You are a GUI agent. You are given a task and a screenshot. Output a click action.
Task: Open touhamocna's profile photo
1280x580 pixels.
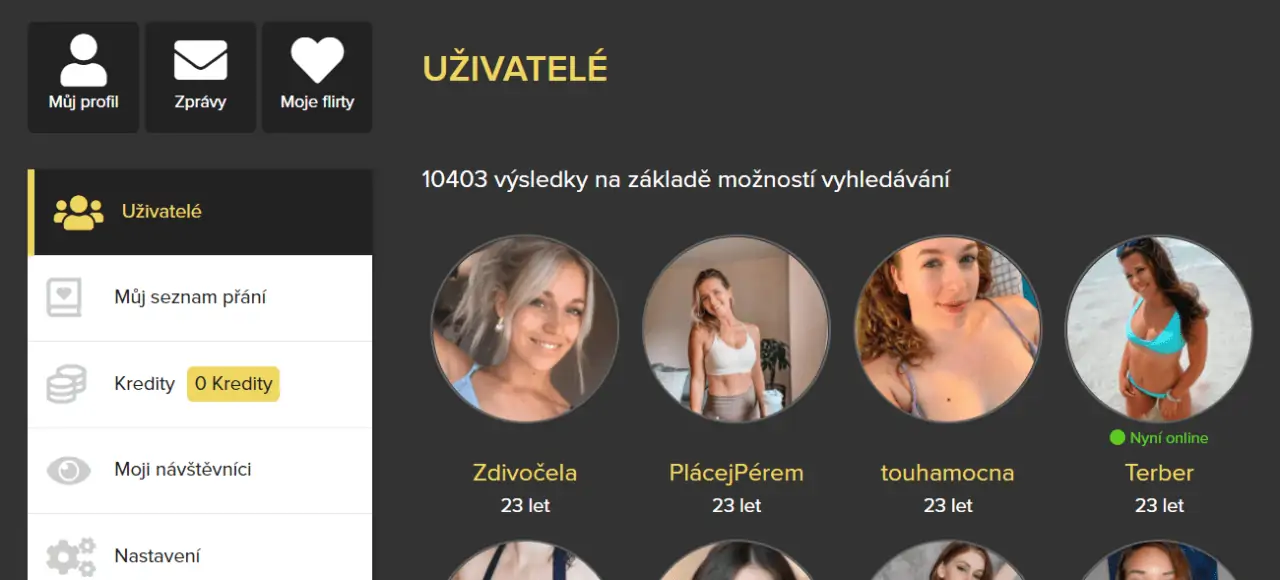948,329
